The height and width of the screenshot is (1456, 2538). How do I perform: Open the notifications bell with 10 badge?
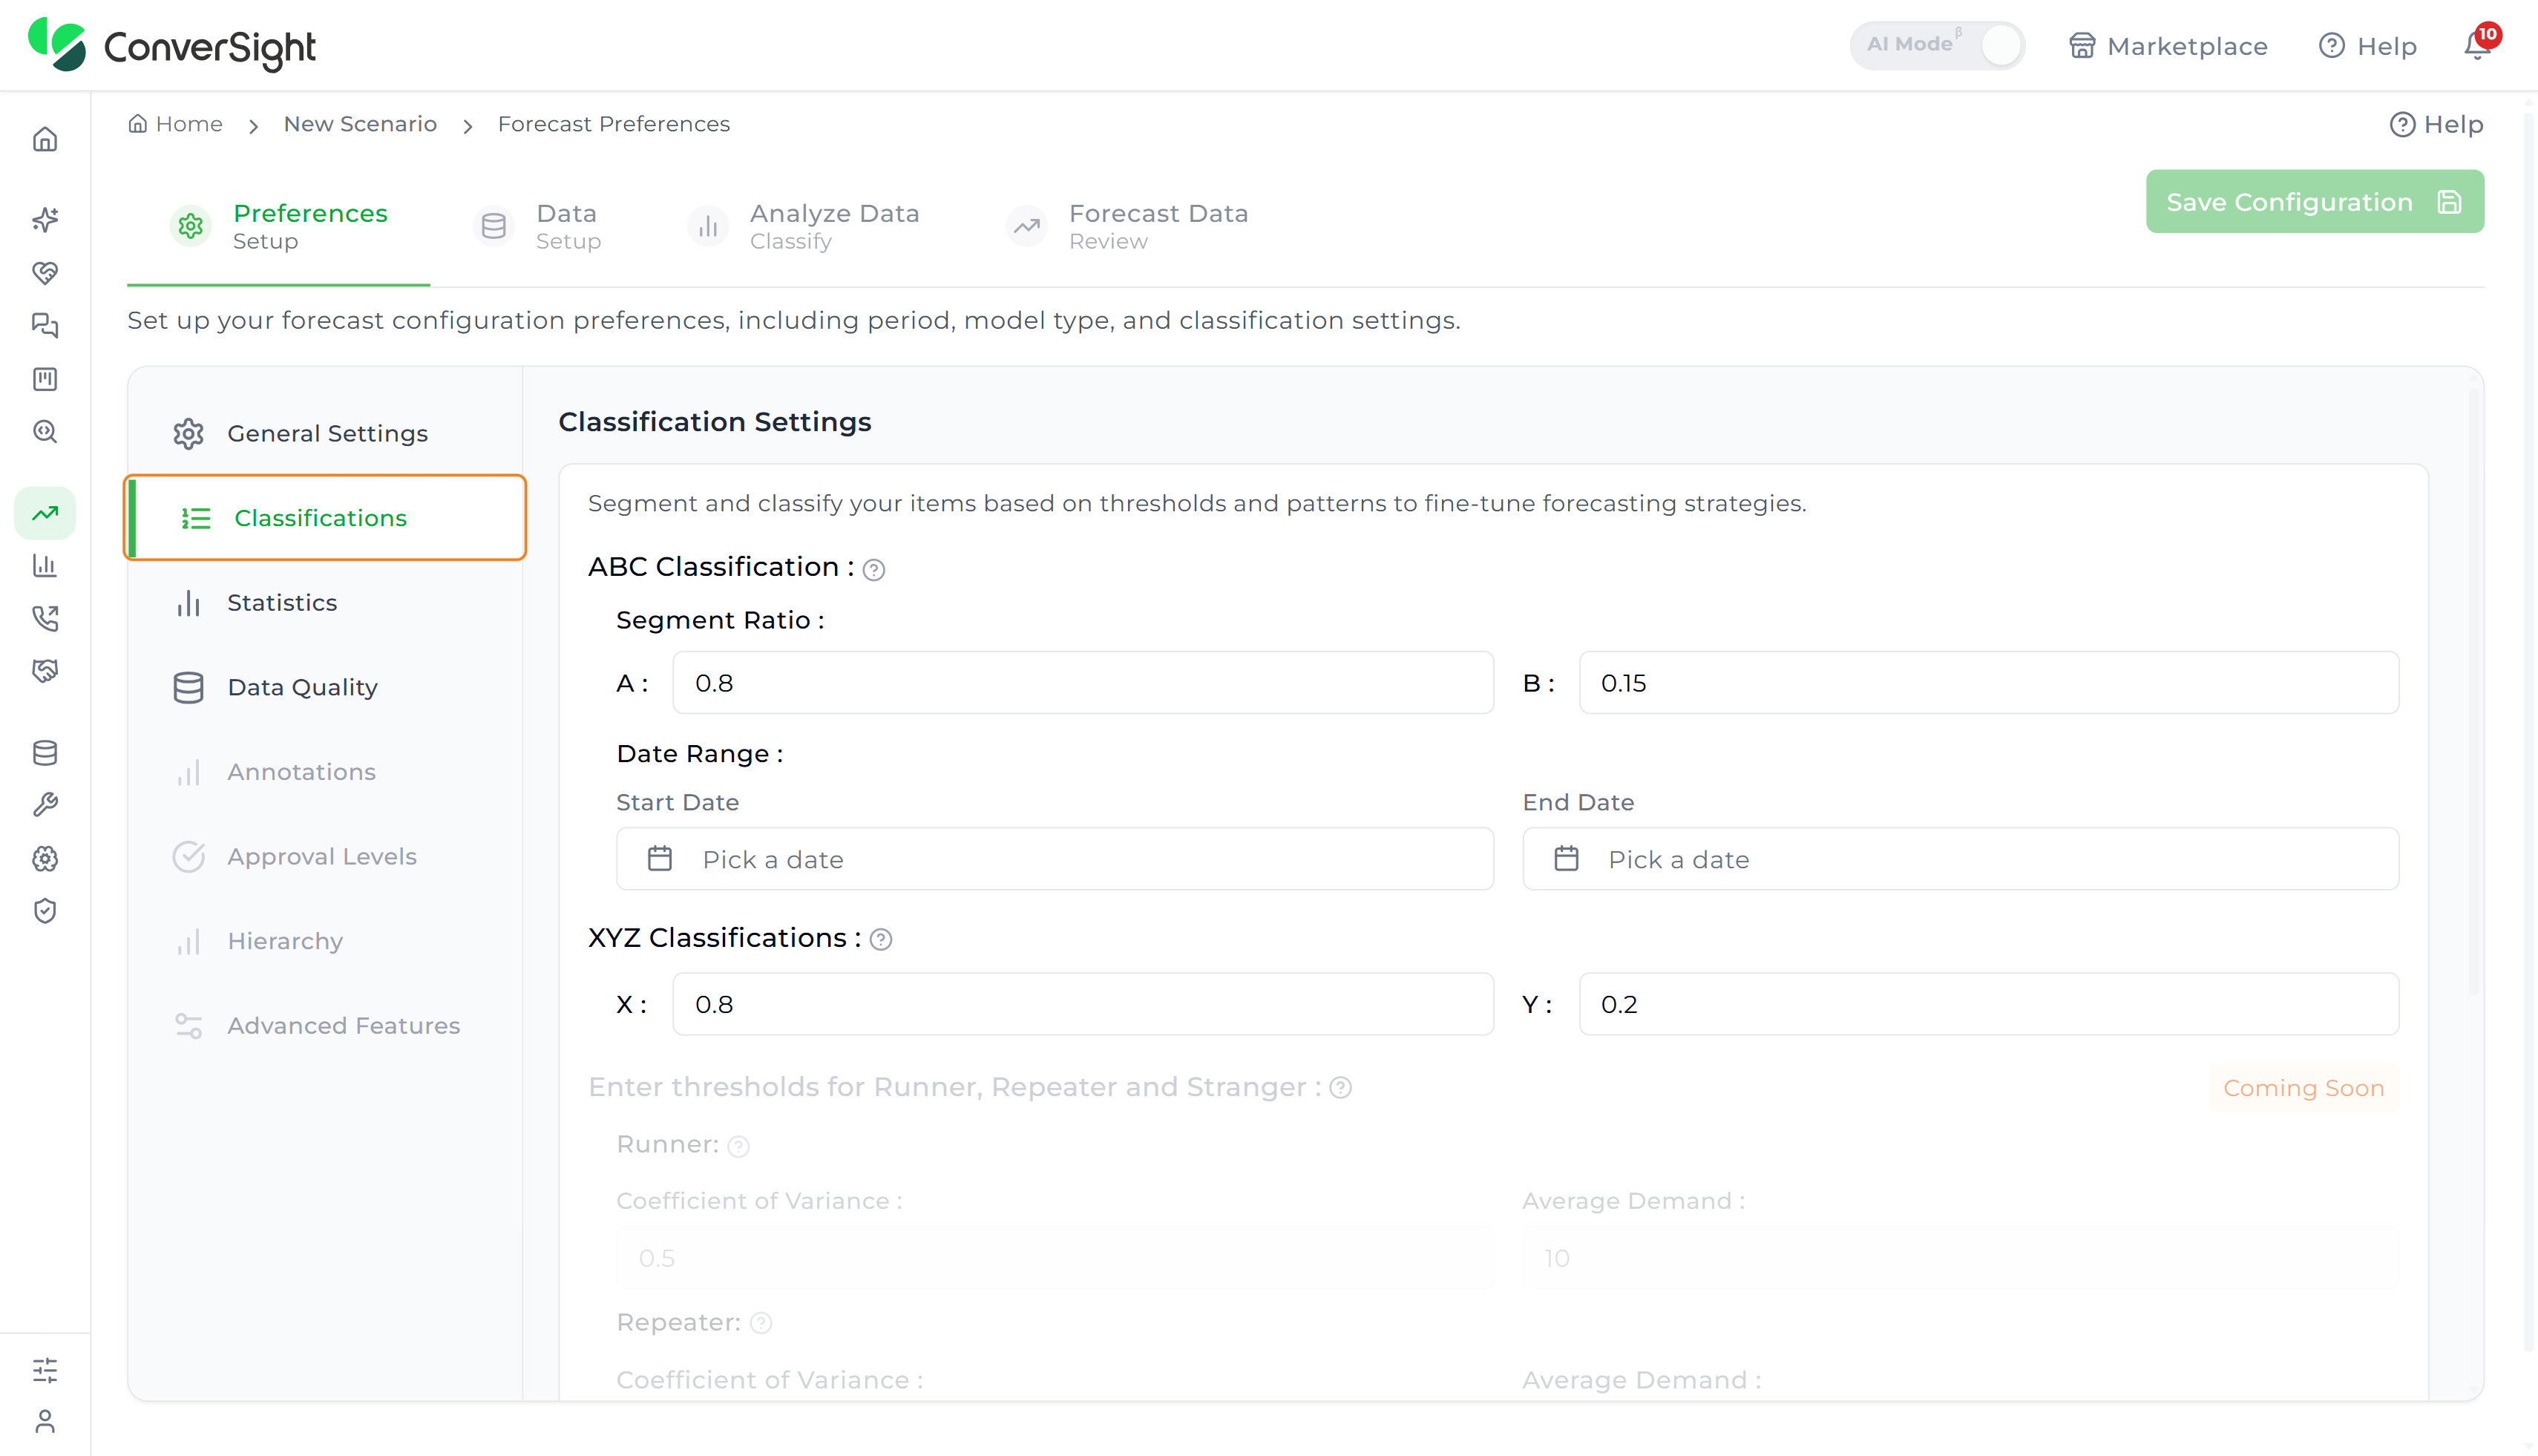(x=2479, y=44)
